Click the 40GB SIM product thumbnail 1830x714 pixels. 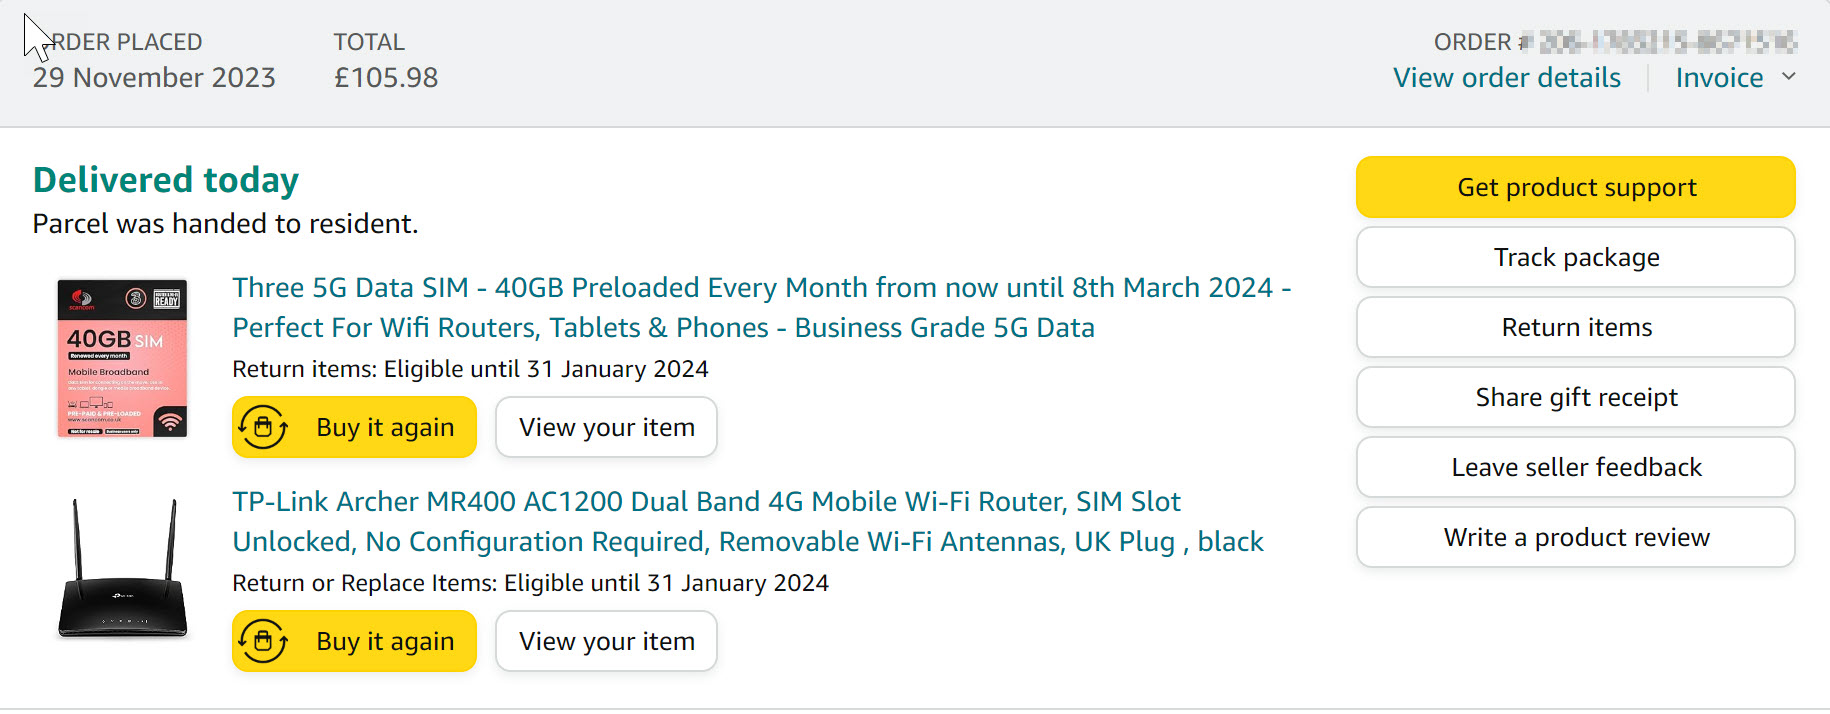pos(122,358)
